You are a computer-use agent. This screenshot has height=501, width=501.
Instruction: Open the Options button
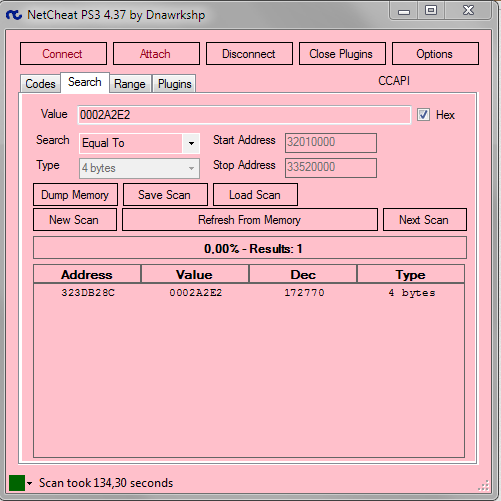(x=435, y=54)
